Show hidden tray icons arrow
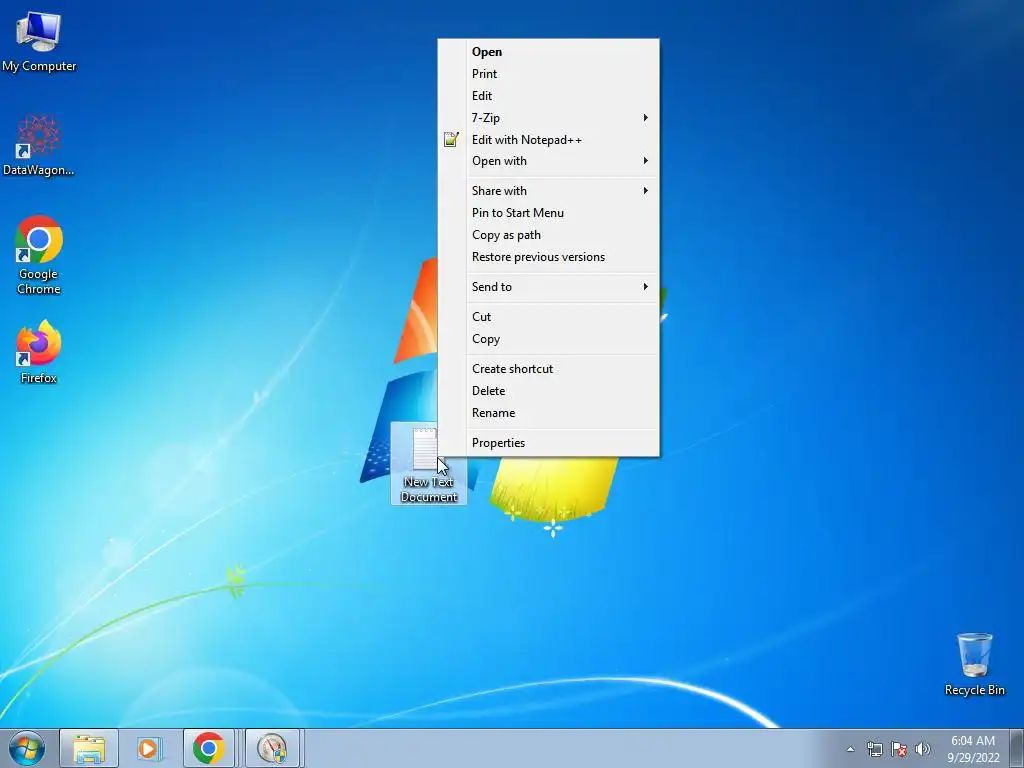Screen dimensions: 1024x768 (850, 749)
